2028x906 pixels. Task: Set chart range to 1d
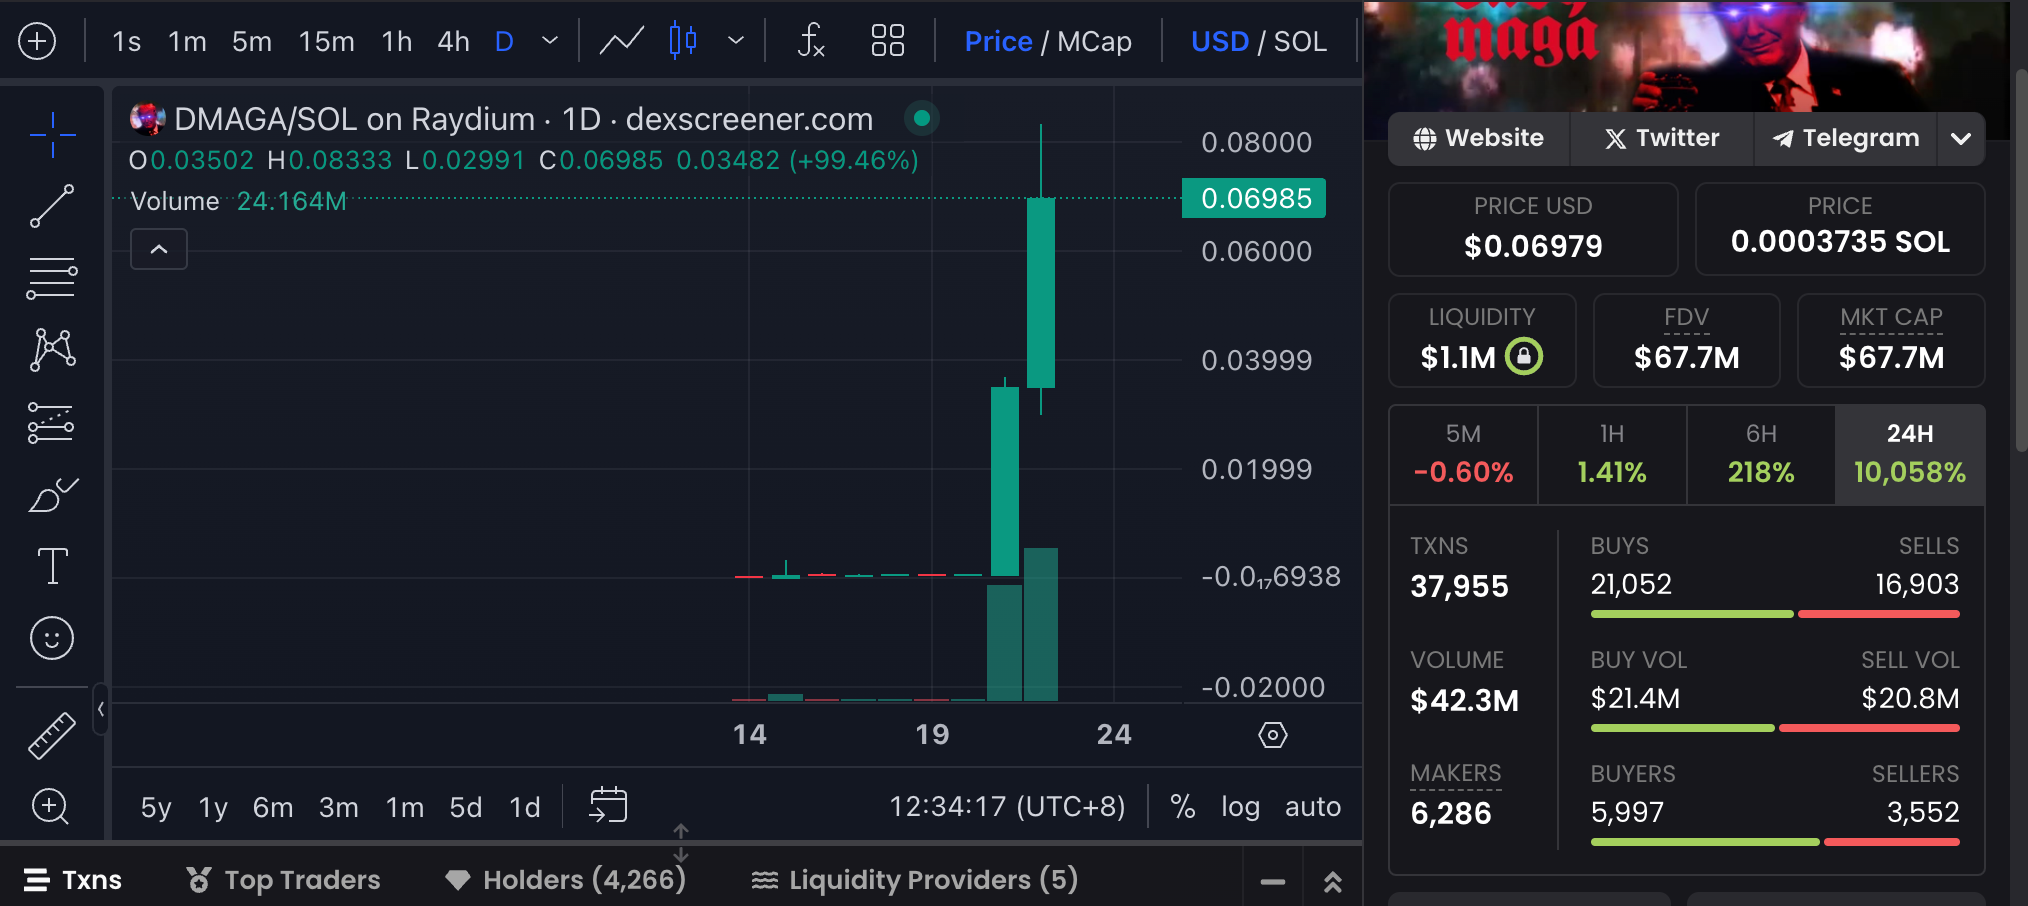pyautogui.click(x=524, y=807)
